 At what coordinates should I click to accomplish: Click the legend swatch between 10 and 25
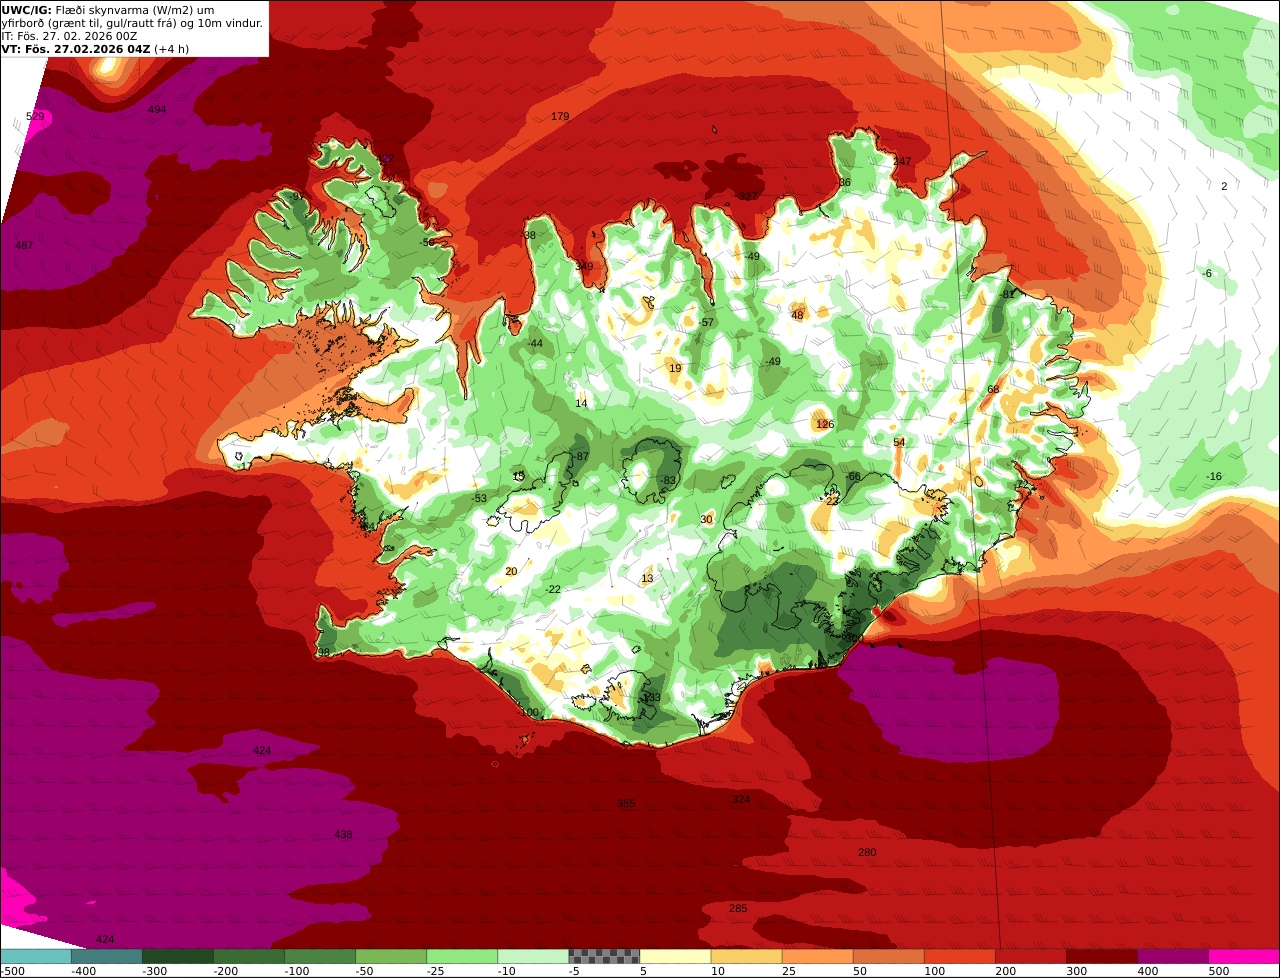click(x=746, y=956)
